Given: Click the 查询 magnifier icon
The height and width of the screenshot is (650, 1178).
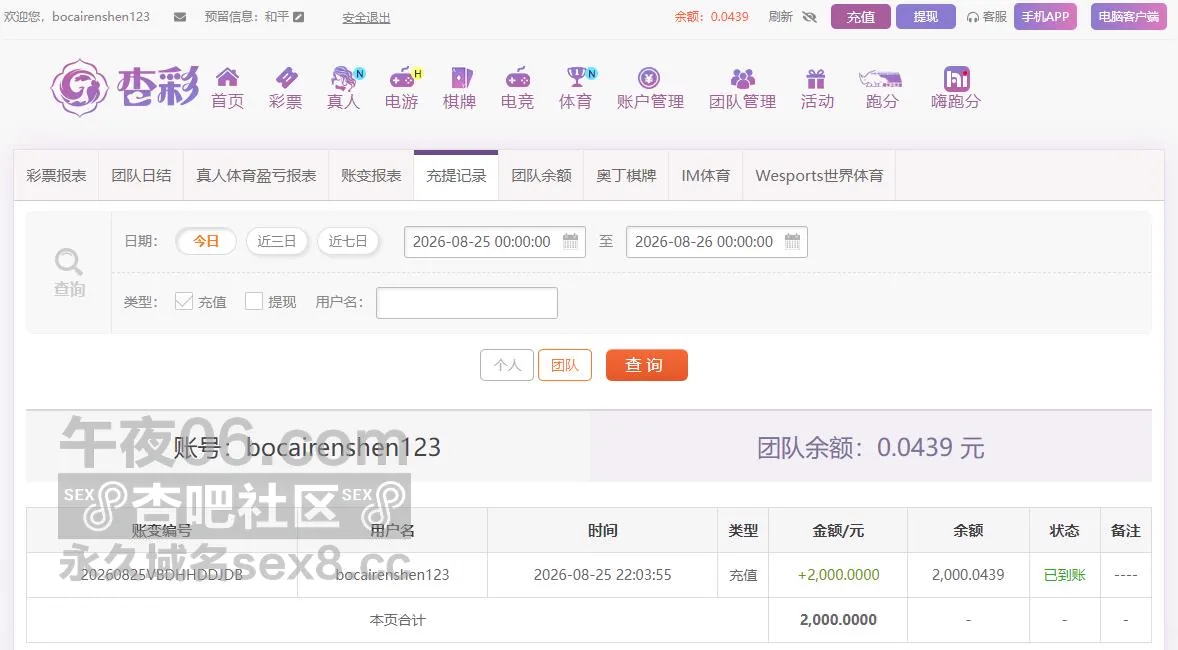Looking at the screenshot, I should [68, 262].
